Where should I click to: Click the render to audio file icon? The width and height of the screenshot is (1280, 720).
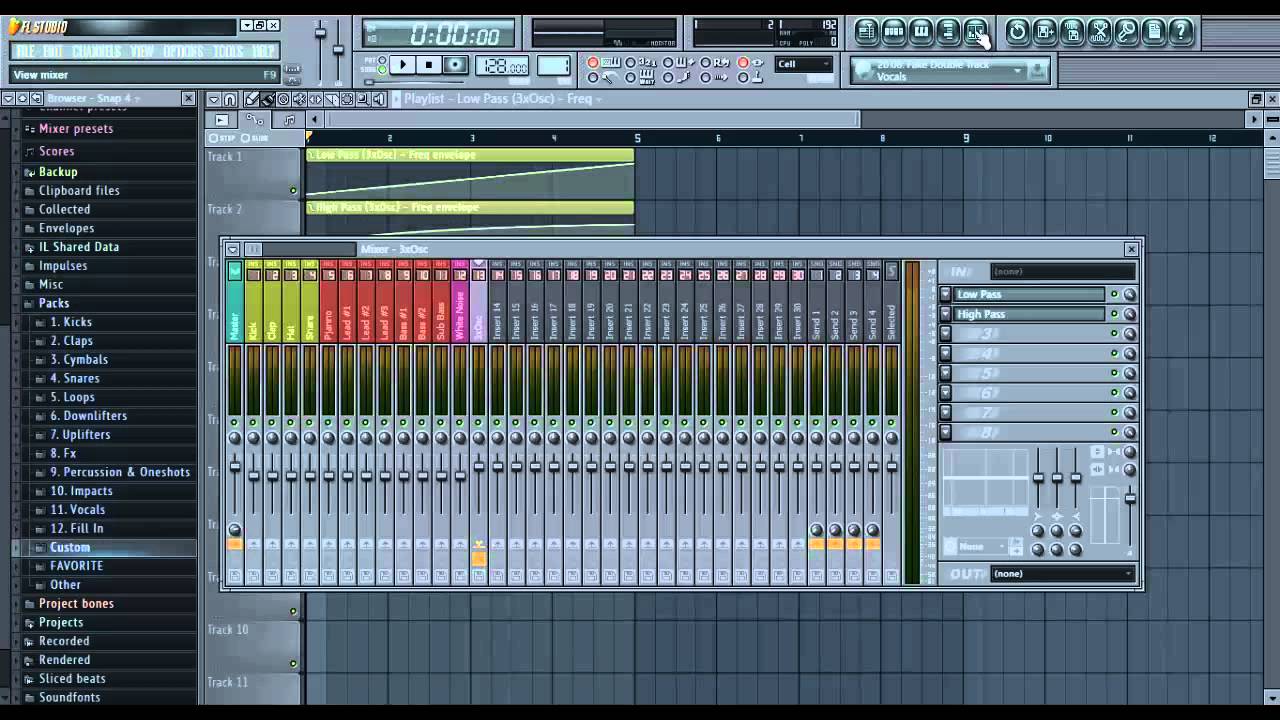click(x=1072, y=32)
